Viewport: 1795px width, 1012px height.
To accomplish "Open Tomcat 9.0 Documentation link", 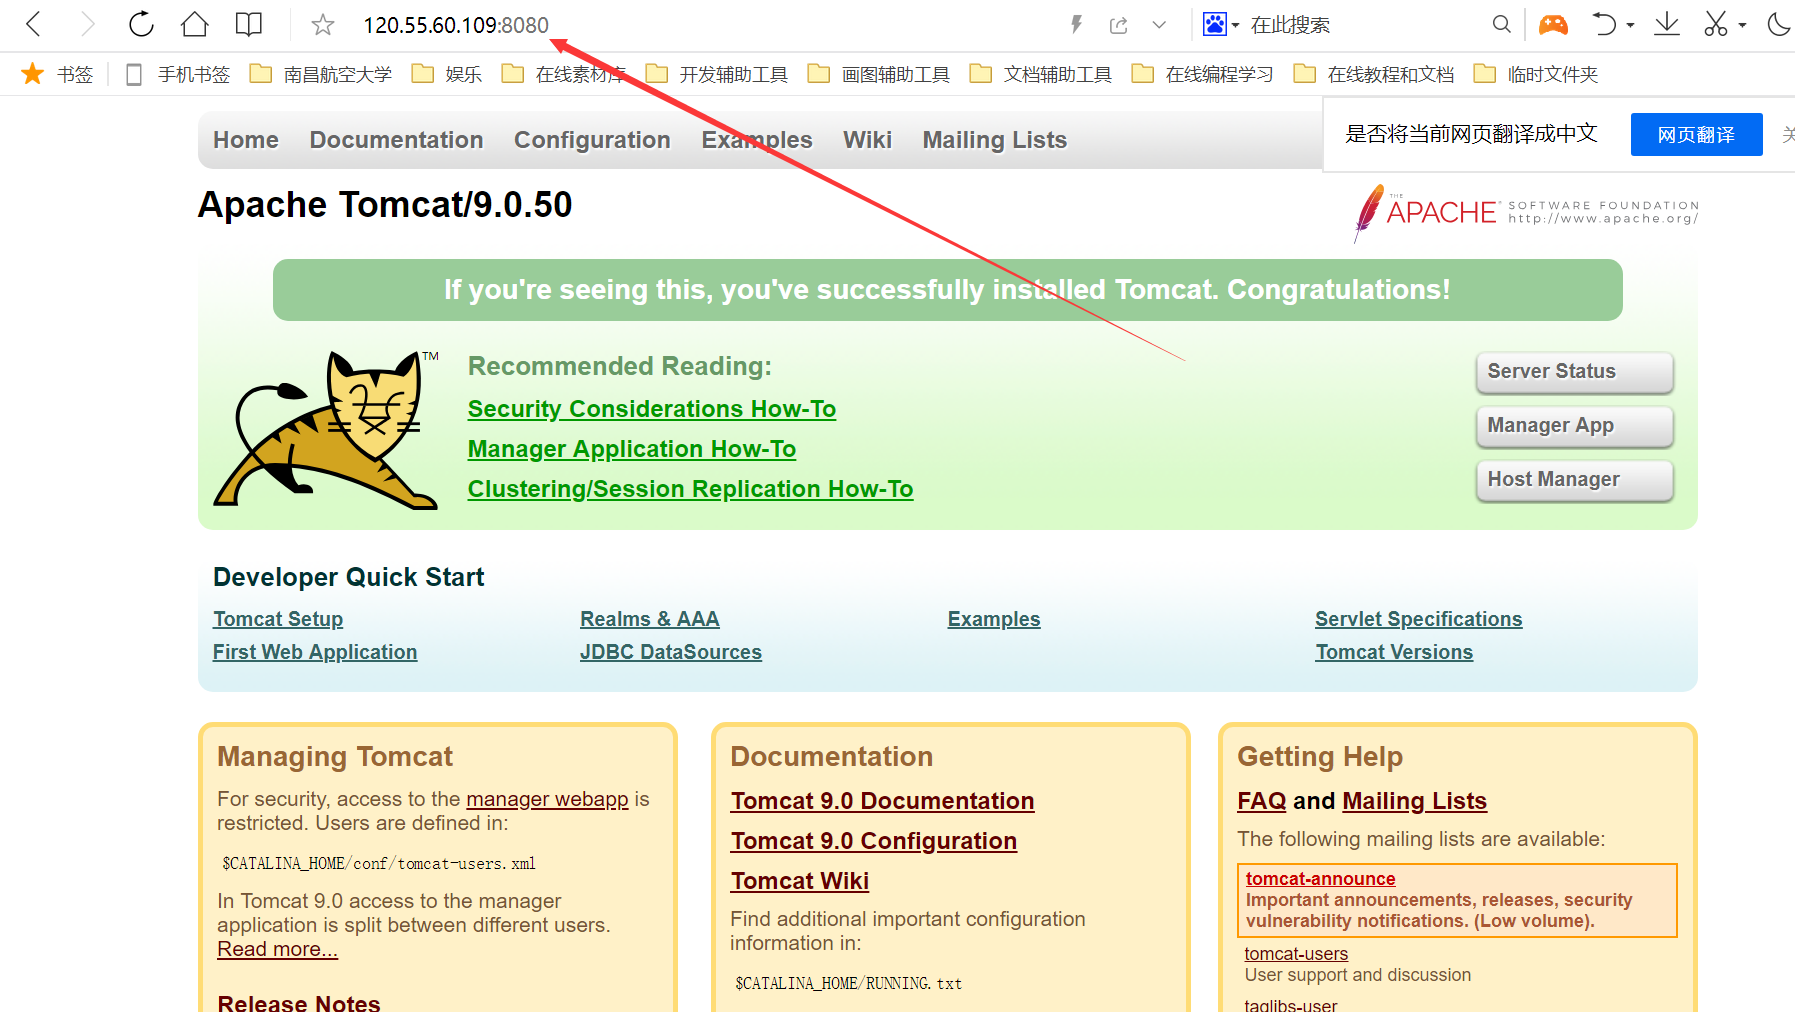I will (x=882, y=801).
